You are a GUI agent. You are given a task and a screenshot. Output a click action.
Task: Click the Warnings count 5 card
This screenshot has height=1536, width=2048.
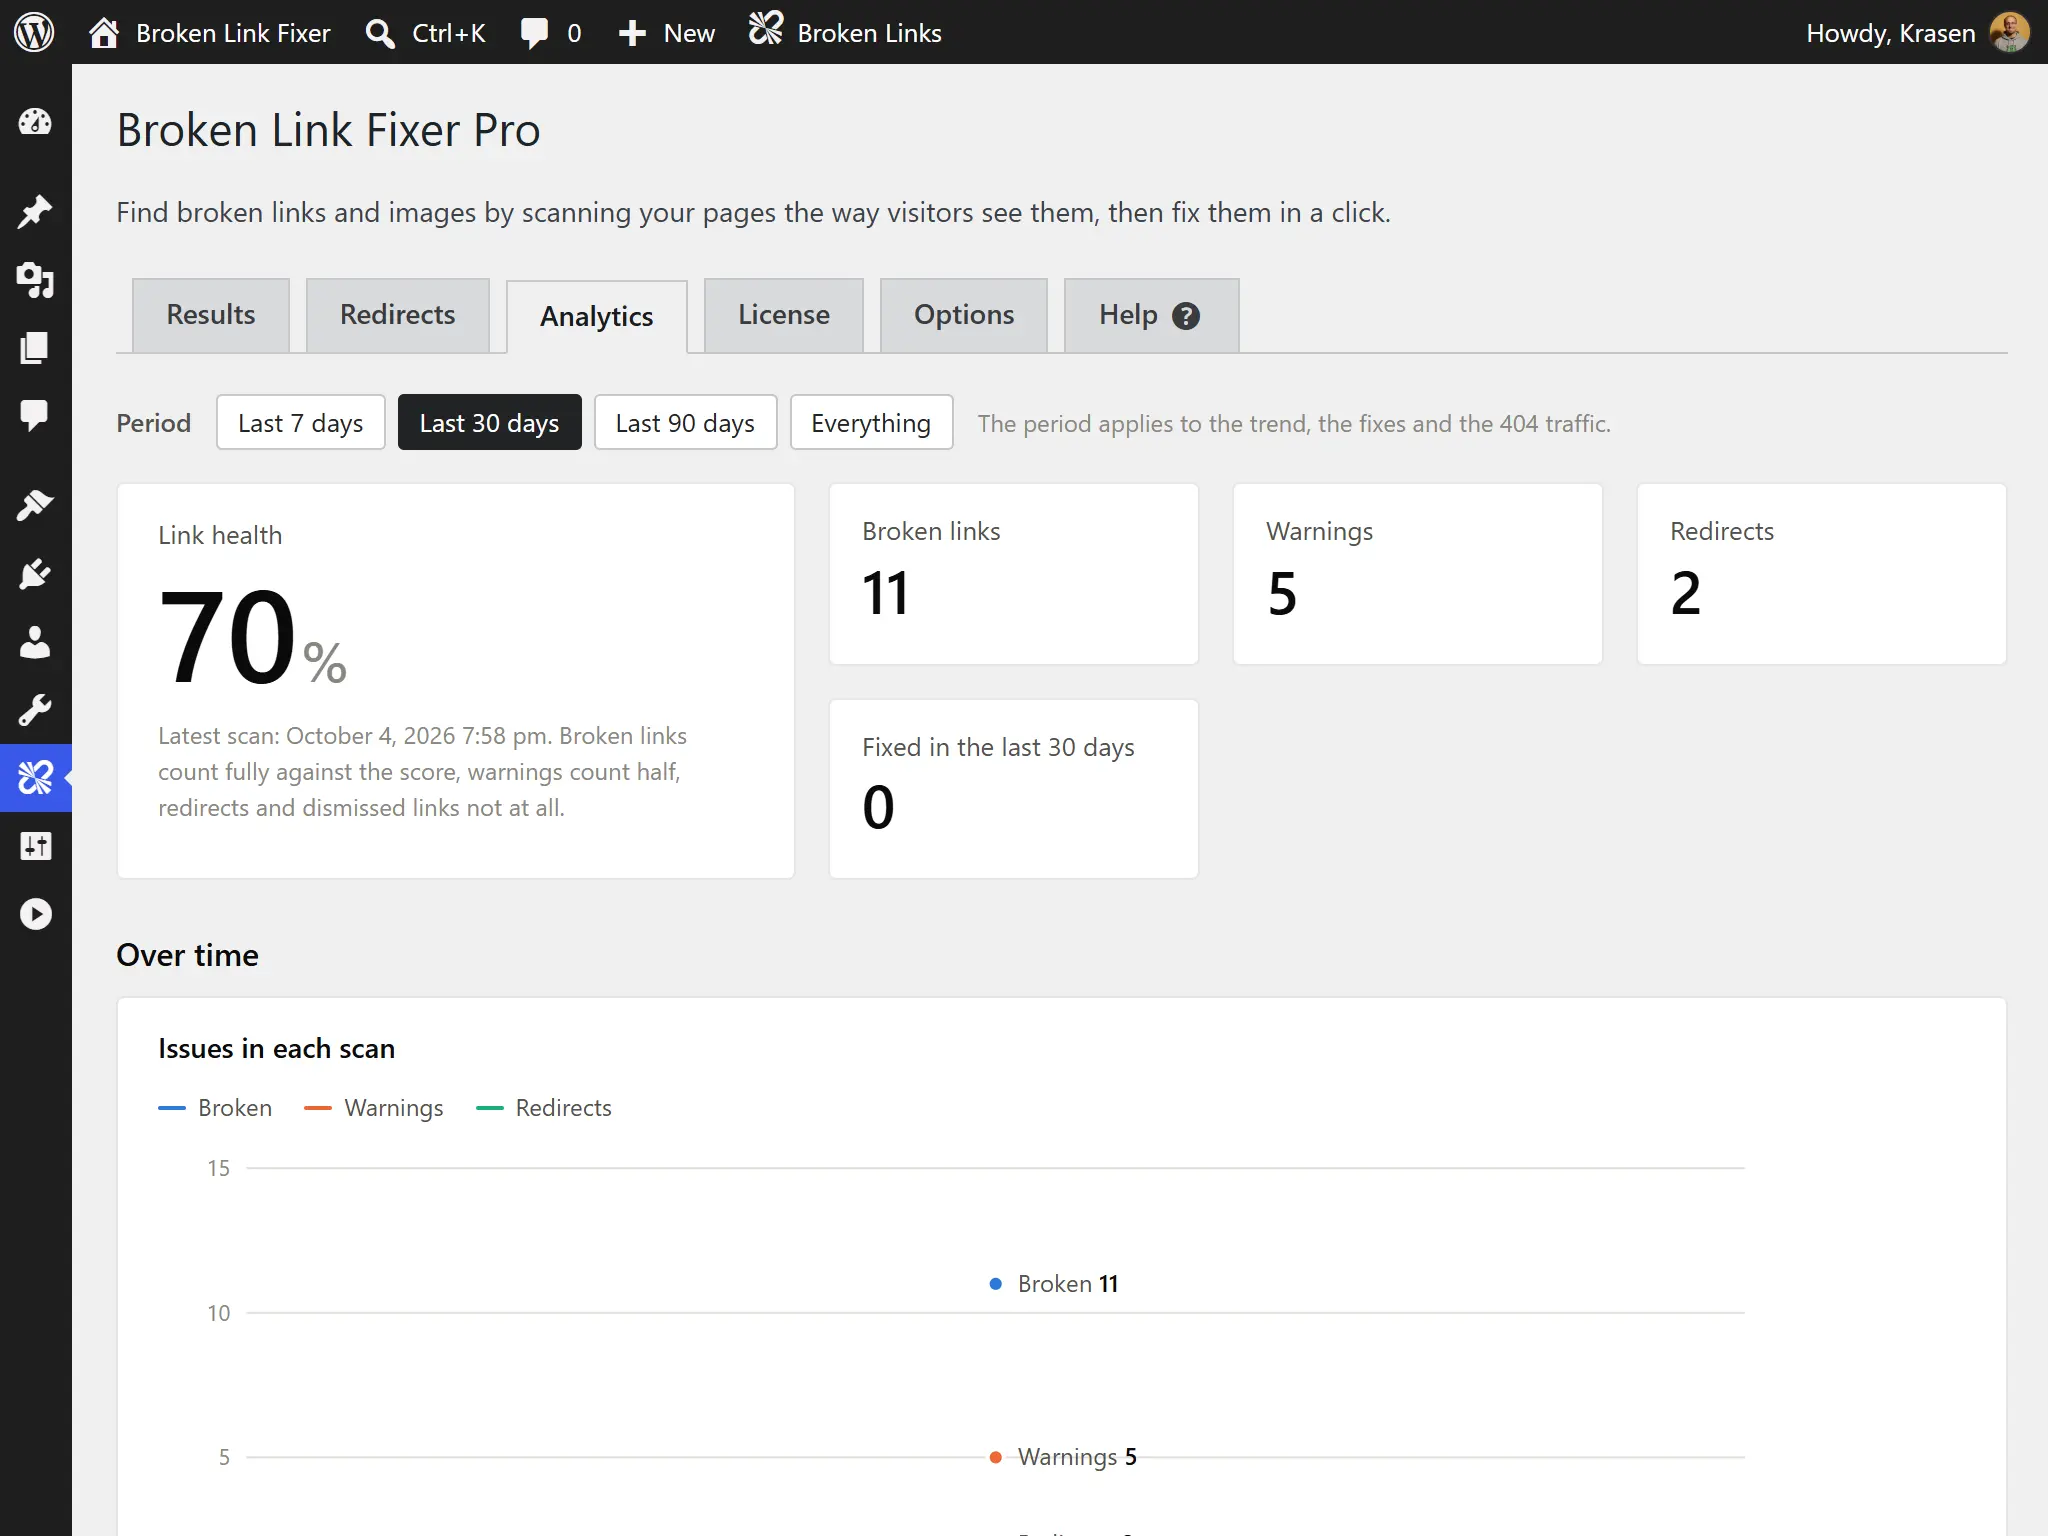point(1418,574)
